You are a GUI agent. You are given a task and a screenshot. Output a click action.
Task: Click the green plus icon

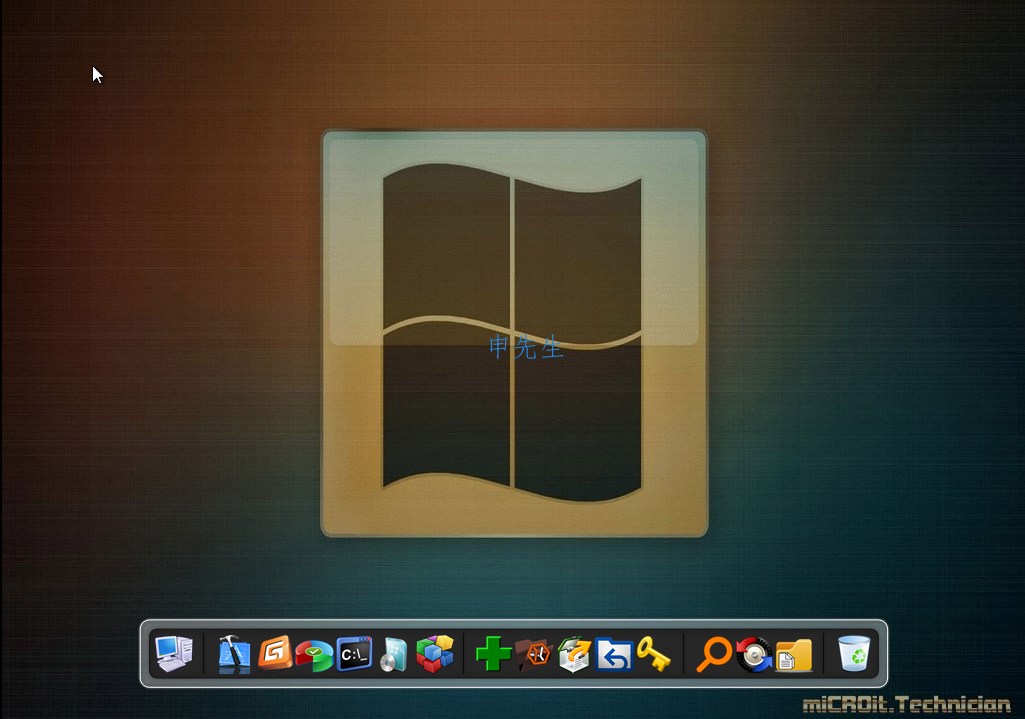pos(493,654)
